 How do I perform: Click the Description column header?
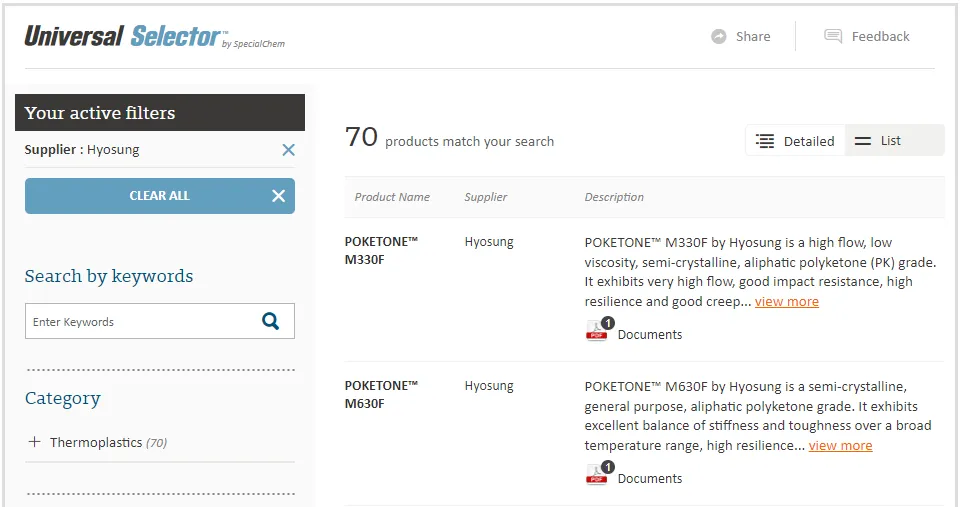614,197
